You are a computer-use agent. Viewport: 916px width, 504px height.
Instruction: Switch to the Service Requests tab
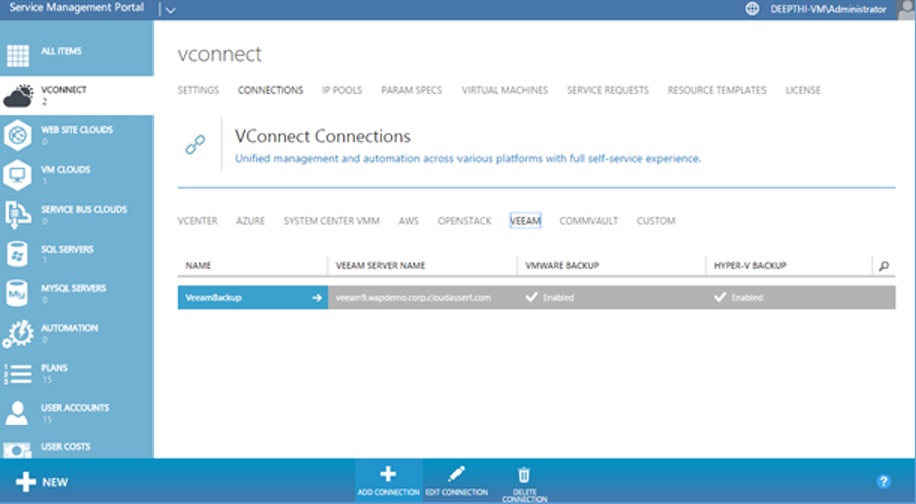tap(608, 90)
